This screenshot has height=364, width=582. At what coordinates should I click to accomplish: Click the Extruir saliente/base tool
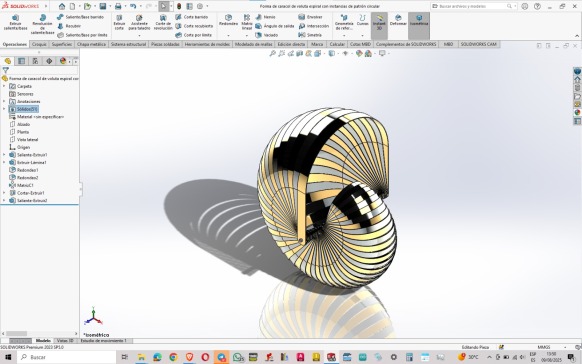pos(16,22)
